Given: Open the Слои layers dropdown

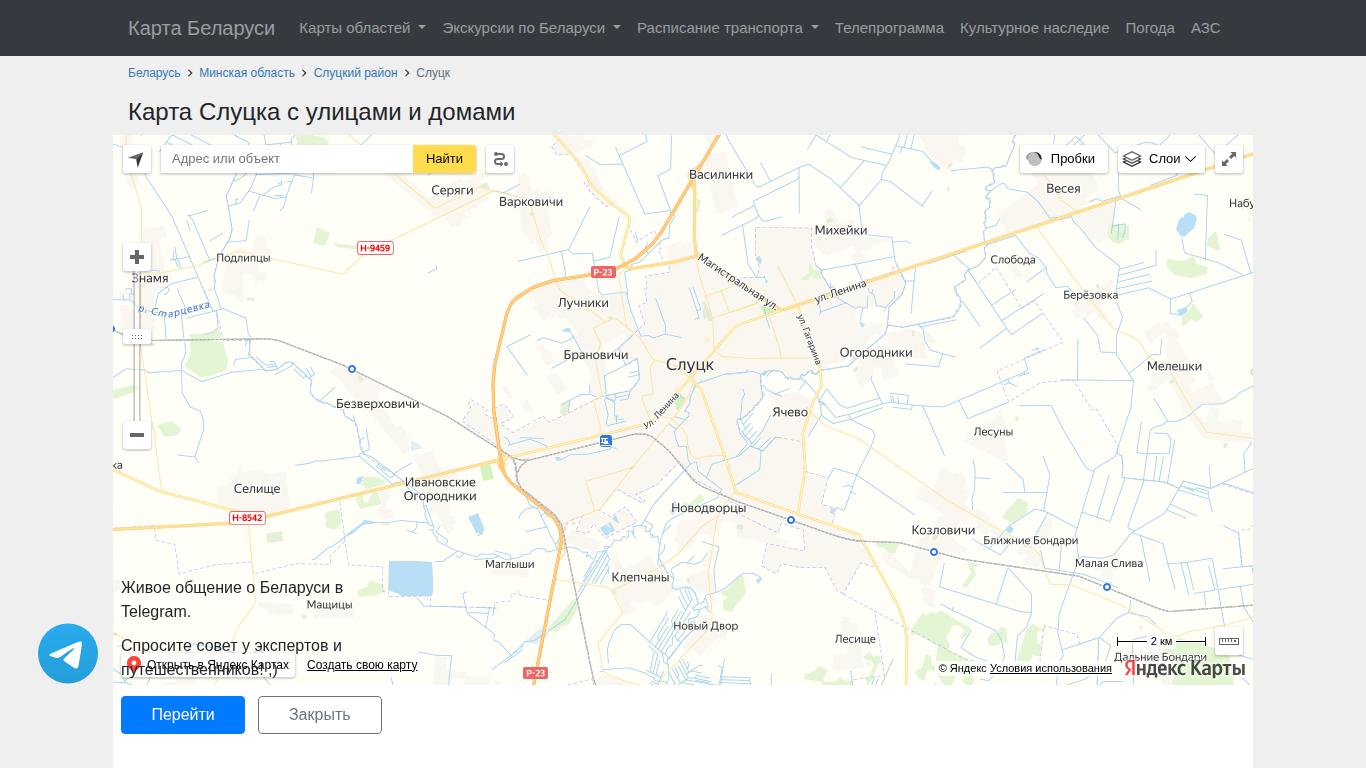Looking at the screenshot, I should (x=1161, y=159).
